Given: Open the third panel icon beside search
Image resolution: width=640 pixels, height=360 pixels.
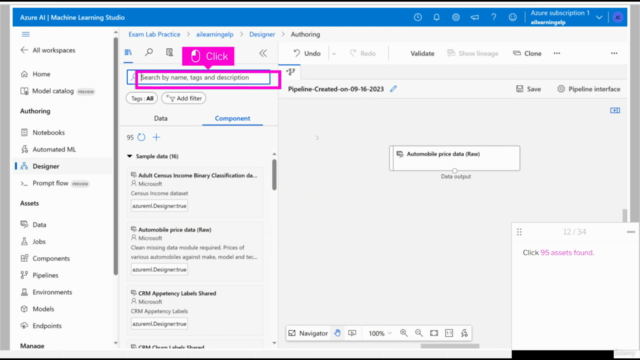Looking at the screenshot, I should tap(169, 52).
